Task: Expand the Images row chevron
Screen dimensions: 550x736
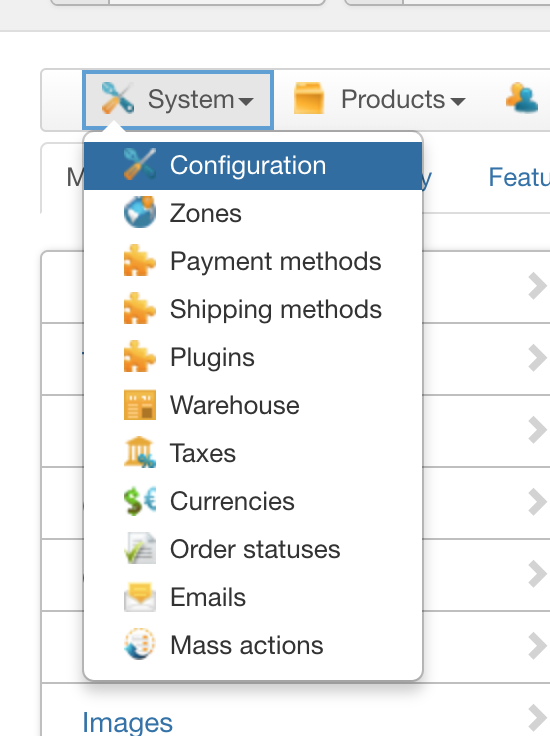Action: tap(538, 718)
